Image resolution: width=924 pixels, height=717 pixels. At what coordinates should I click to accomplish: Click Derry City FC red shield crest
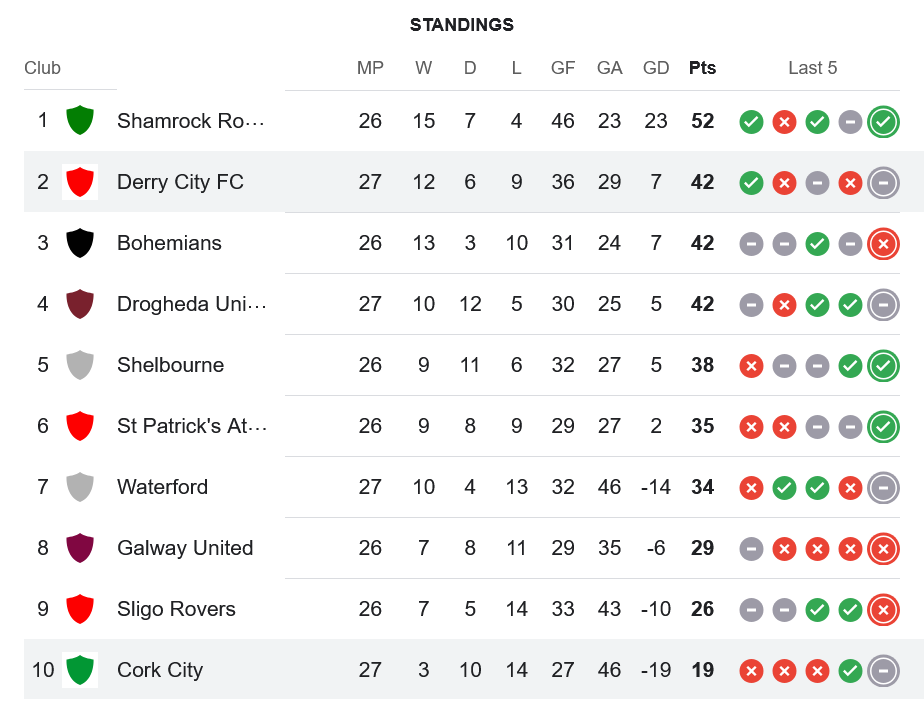coord(80,182)
